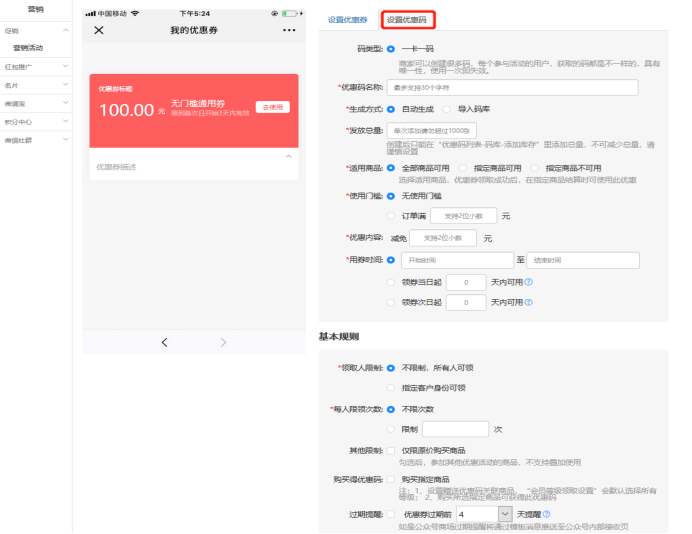
Task: Click 去使用 button on the coupon card
Action: [273, 107]
